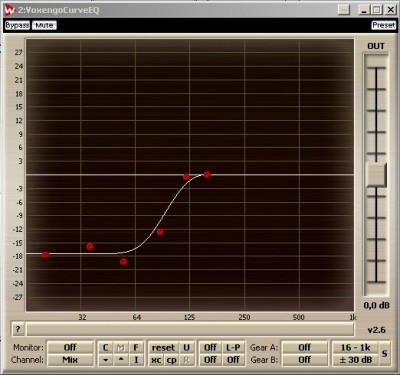Click the reset button
Screen dimensions: 400x375
[x=163, y=348]
